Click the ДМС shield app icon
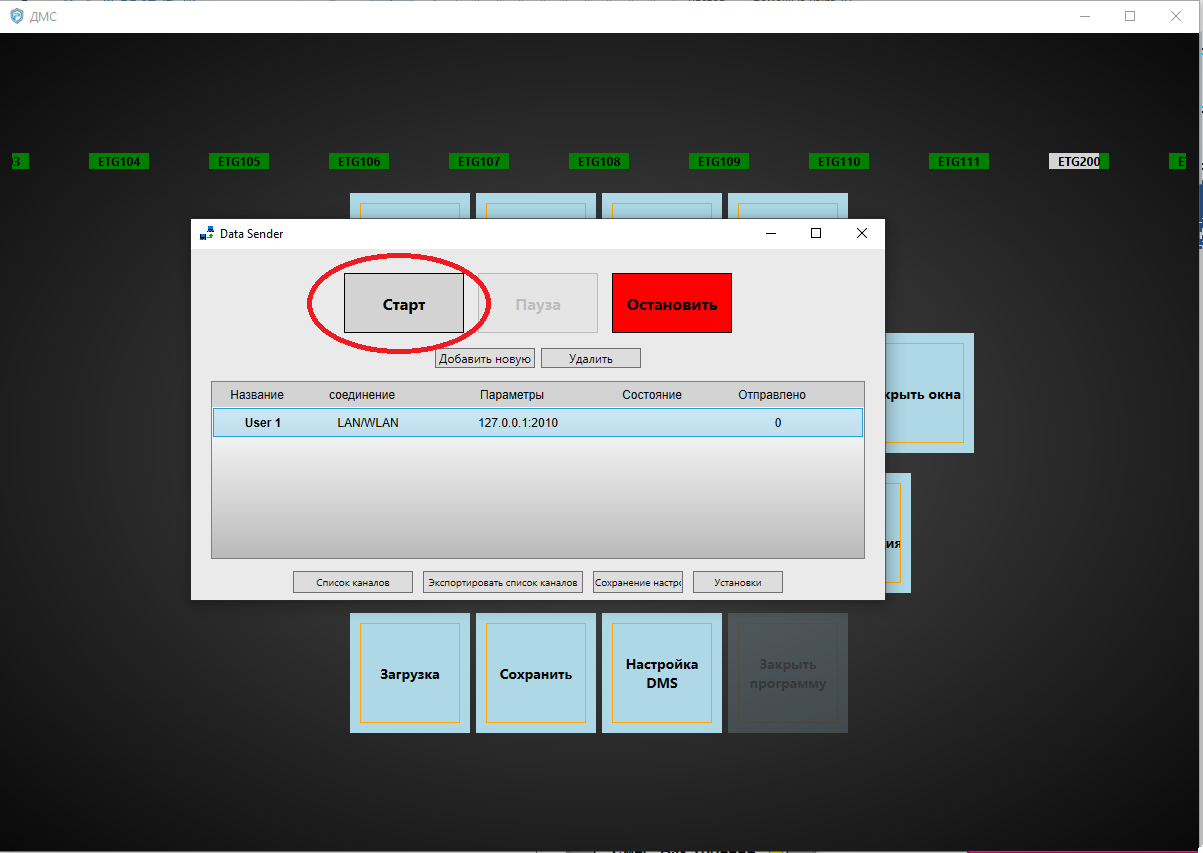 pyautogui.click(x=16, y=16)
